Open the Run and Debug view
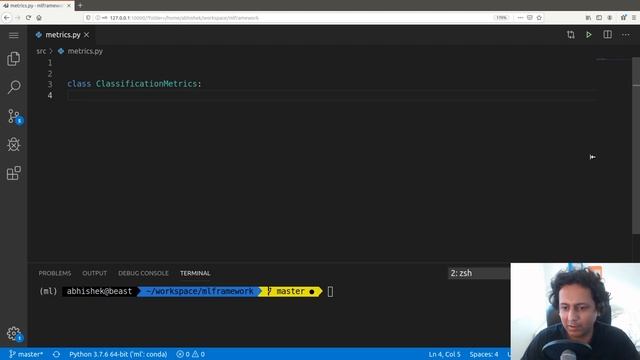The image size is (640, 360). click(13, 144)
